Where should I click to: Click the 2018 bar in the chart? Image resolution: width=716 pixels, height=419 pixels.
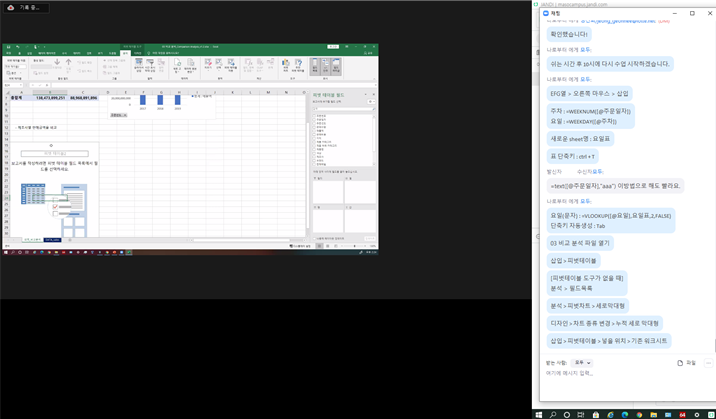point(160,100)
